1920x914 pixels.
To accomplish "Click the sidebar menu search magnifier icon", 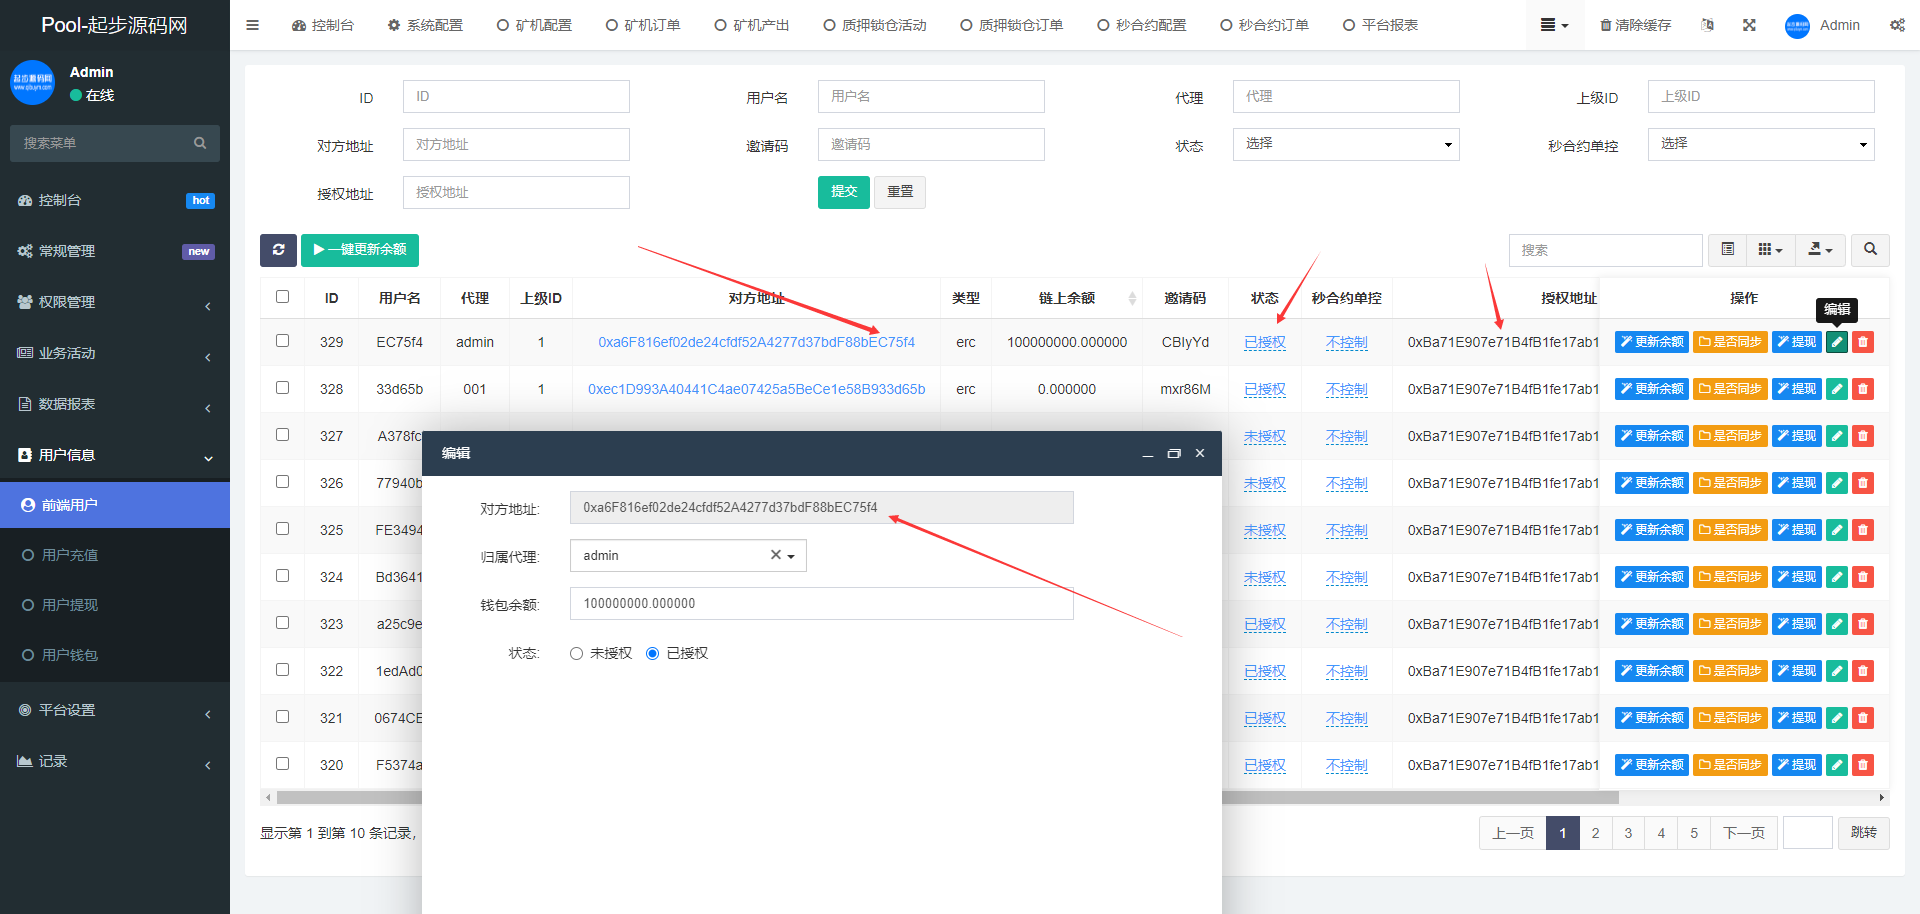I will coord(200,143).
